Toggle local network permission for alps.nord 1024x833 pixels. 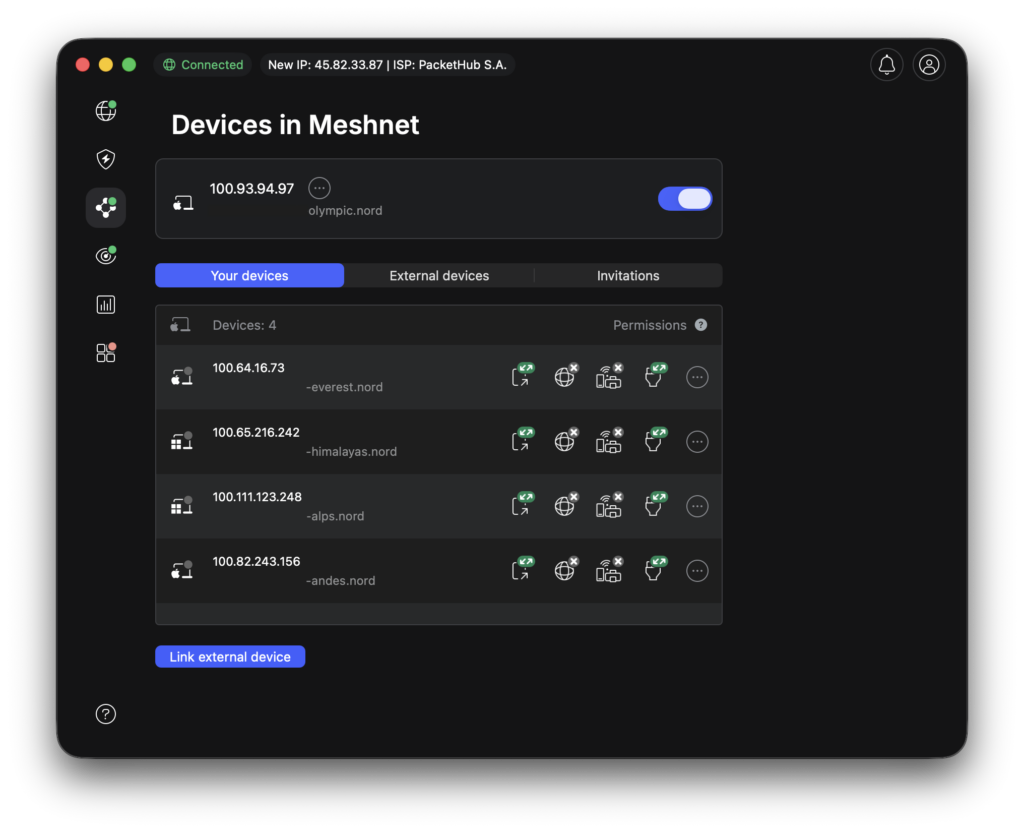point(609,505)
